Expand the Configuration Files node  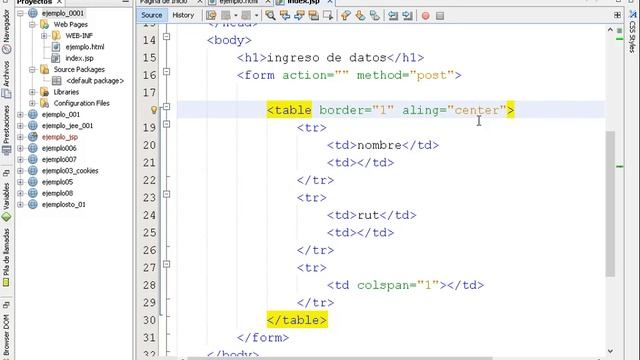pos(32,103)
